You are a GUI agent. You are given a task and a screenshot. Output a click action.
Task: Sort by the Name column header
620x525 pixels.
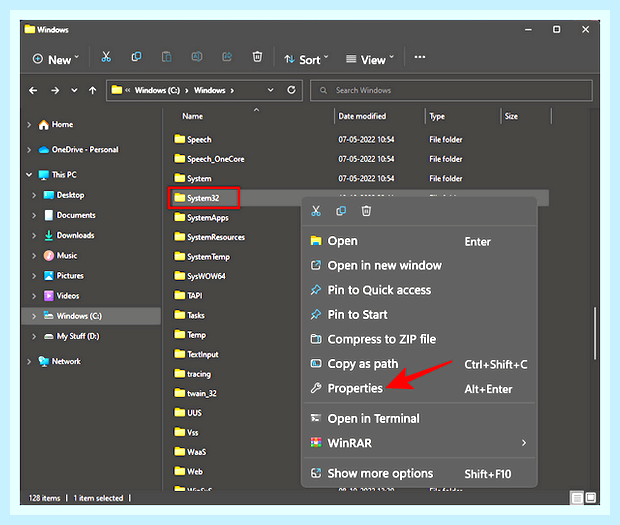point(192,116)
